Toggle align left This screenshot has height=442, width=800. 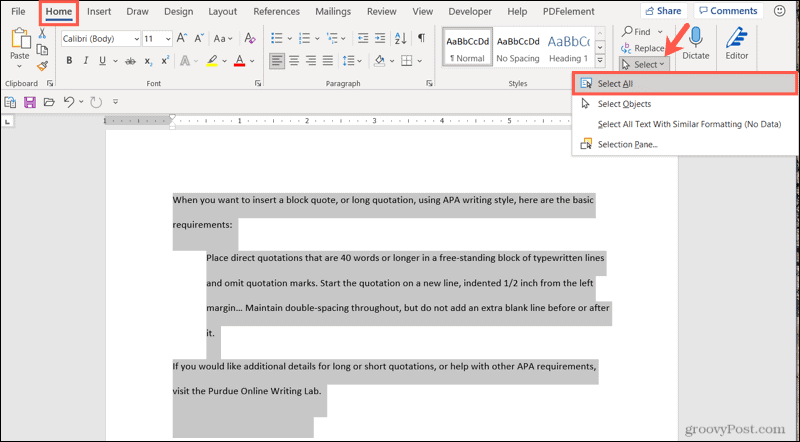point(277,61)
